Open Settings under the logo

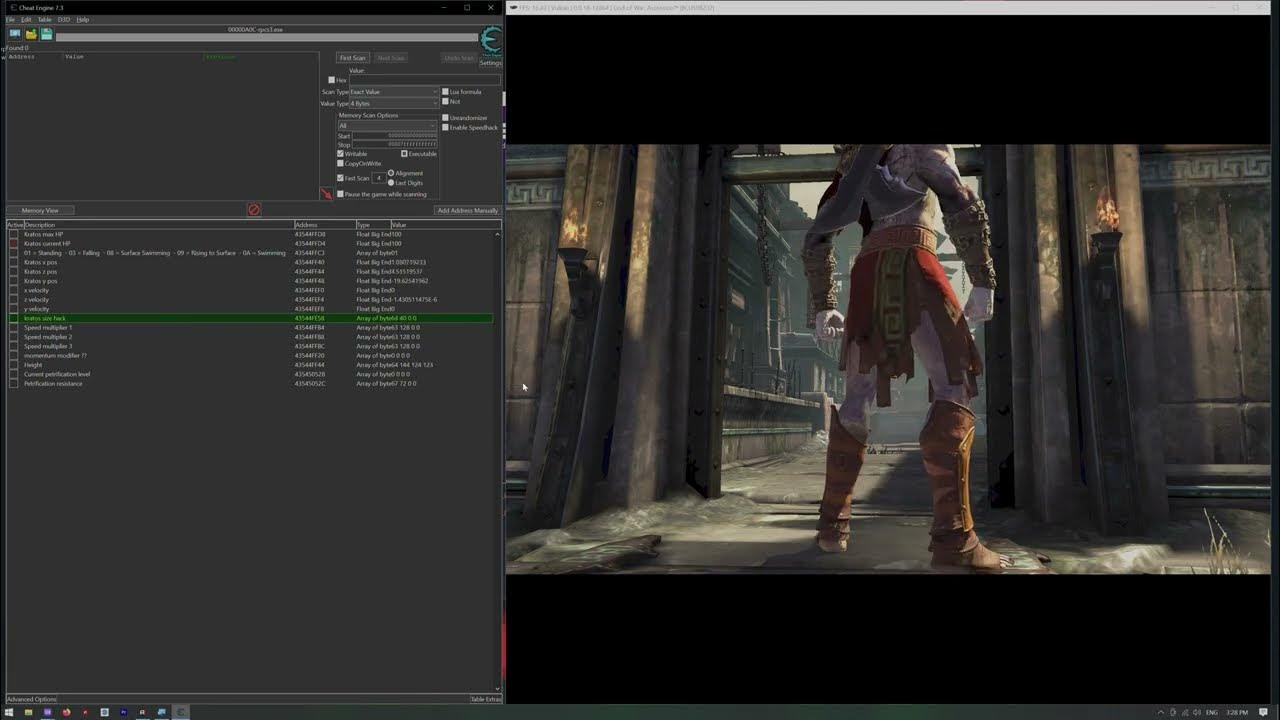(x=490, y=63)
